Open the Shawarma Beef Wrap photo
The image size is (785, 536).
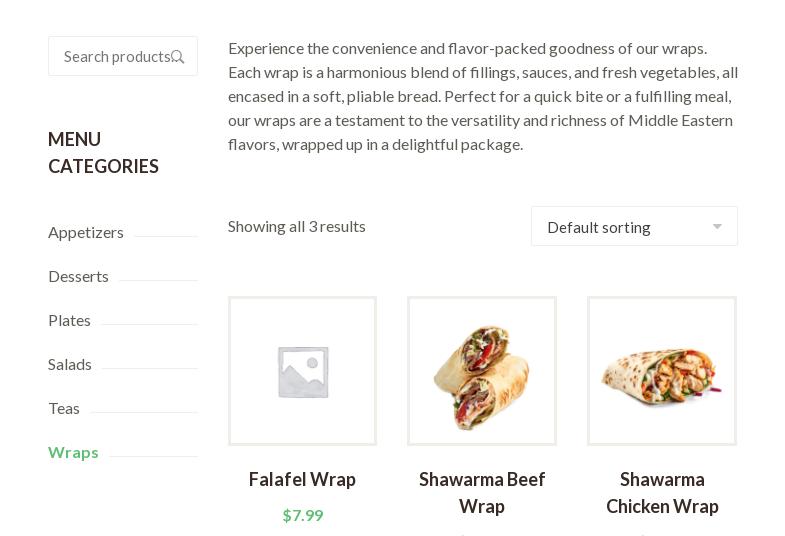pyautogui.click(x=482, y=371)
